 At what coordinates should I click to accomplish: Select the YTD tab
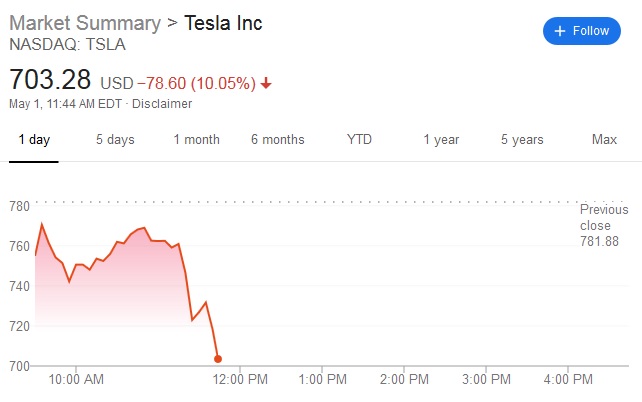point(359,139)
